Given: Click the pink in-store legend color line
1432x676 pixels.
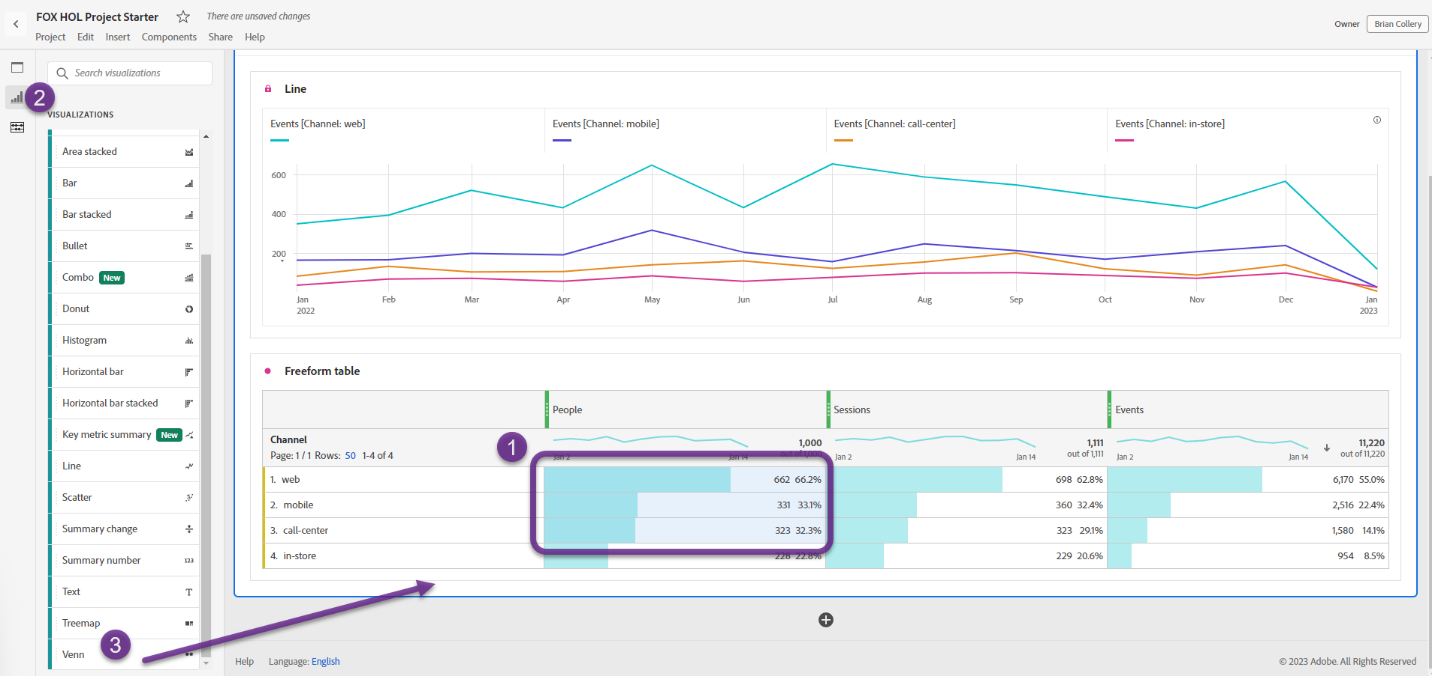Looking at the screenshot, I should [1125, 141].
